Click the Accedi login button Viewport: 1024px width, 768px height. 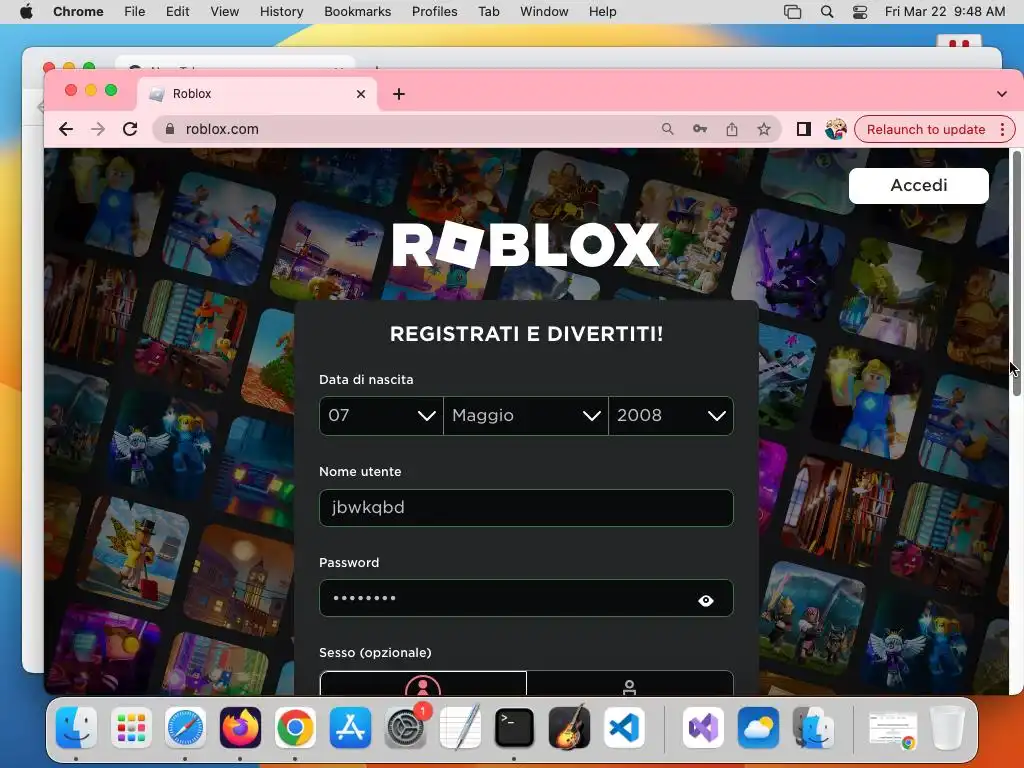tap(918, 185)
